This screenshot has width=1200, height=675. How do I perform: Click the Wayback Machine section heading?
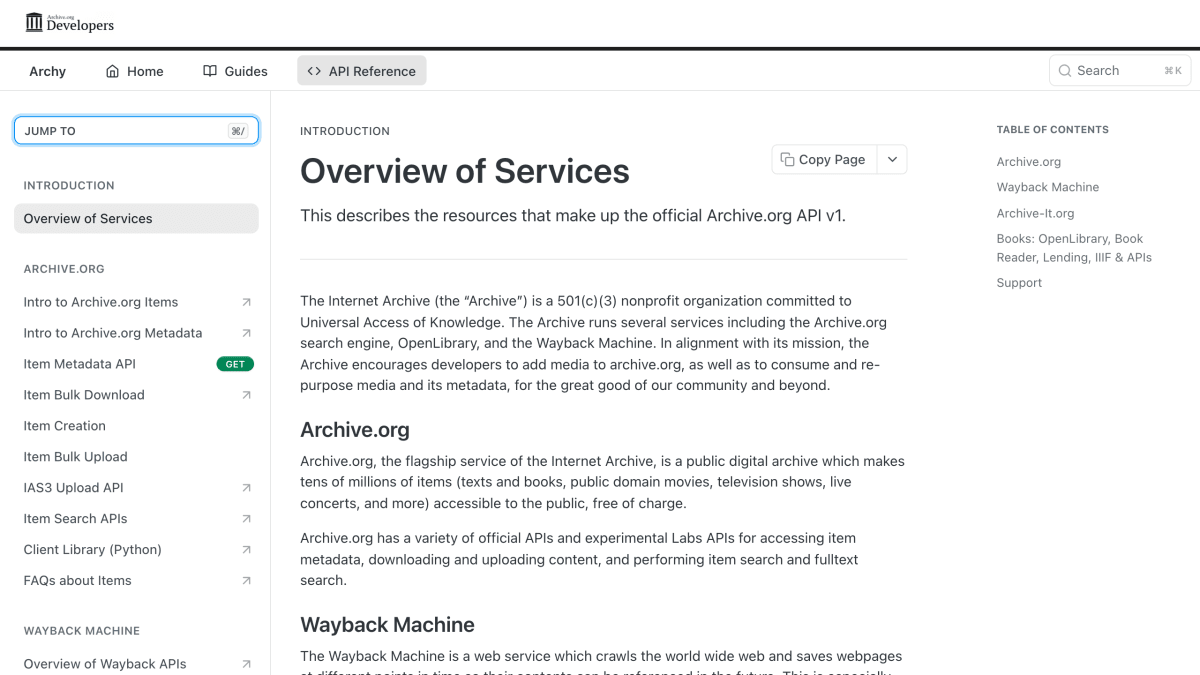coord(387,625)
